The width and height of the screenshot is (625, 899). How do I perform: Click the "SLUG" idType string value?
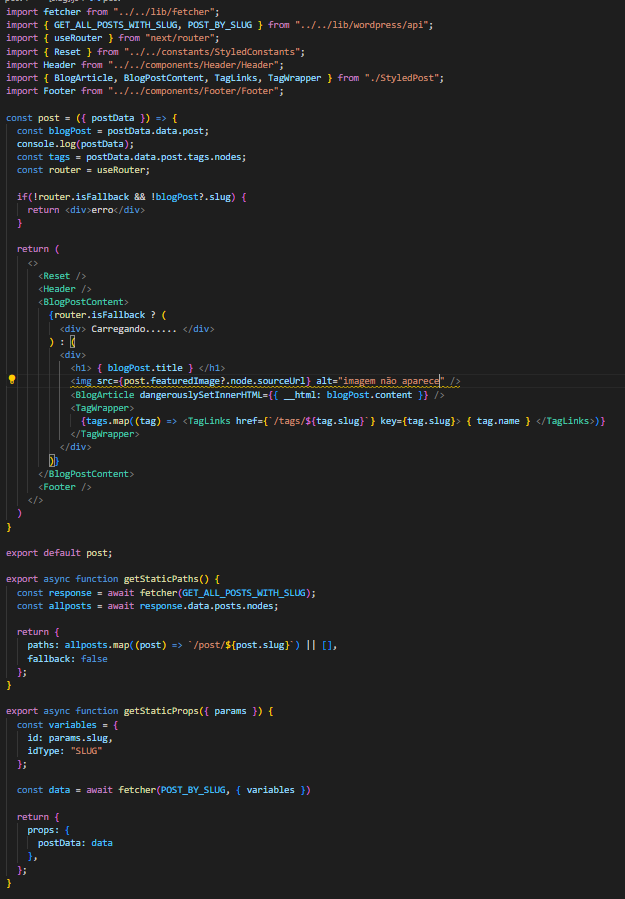tap(86, 751)
